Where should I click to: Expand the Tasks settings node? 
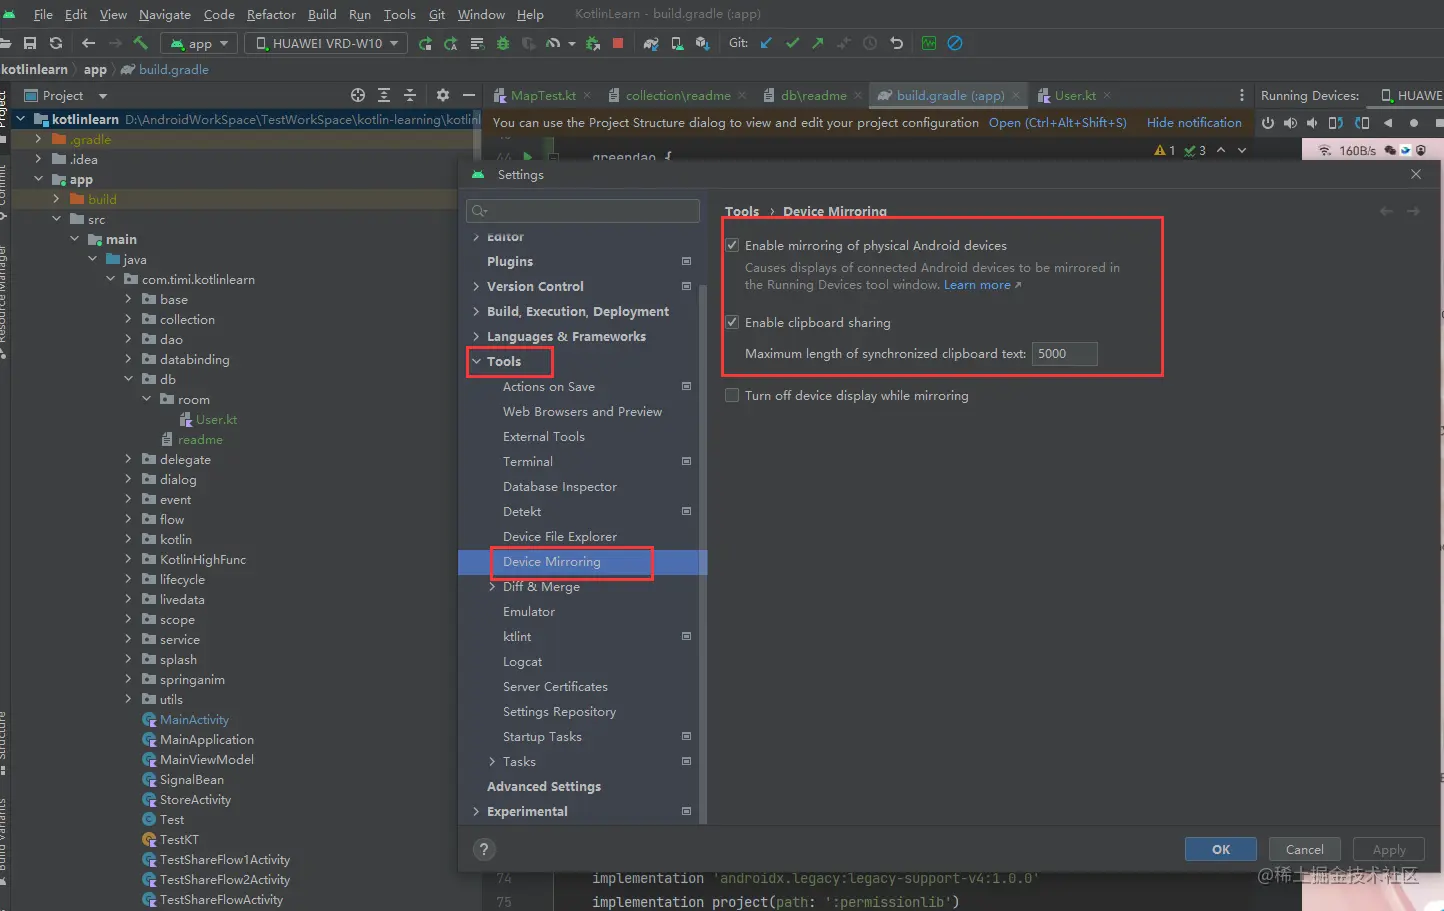492,761
